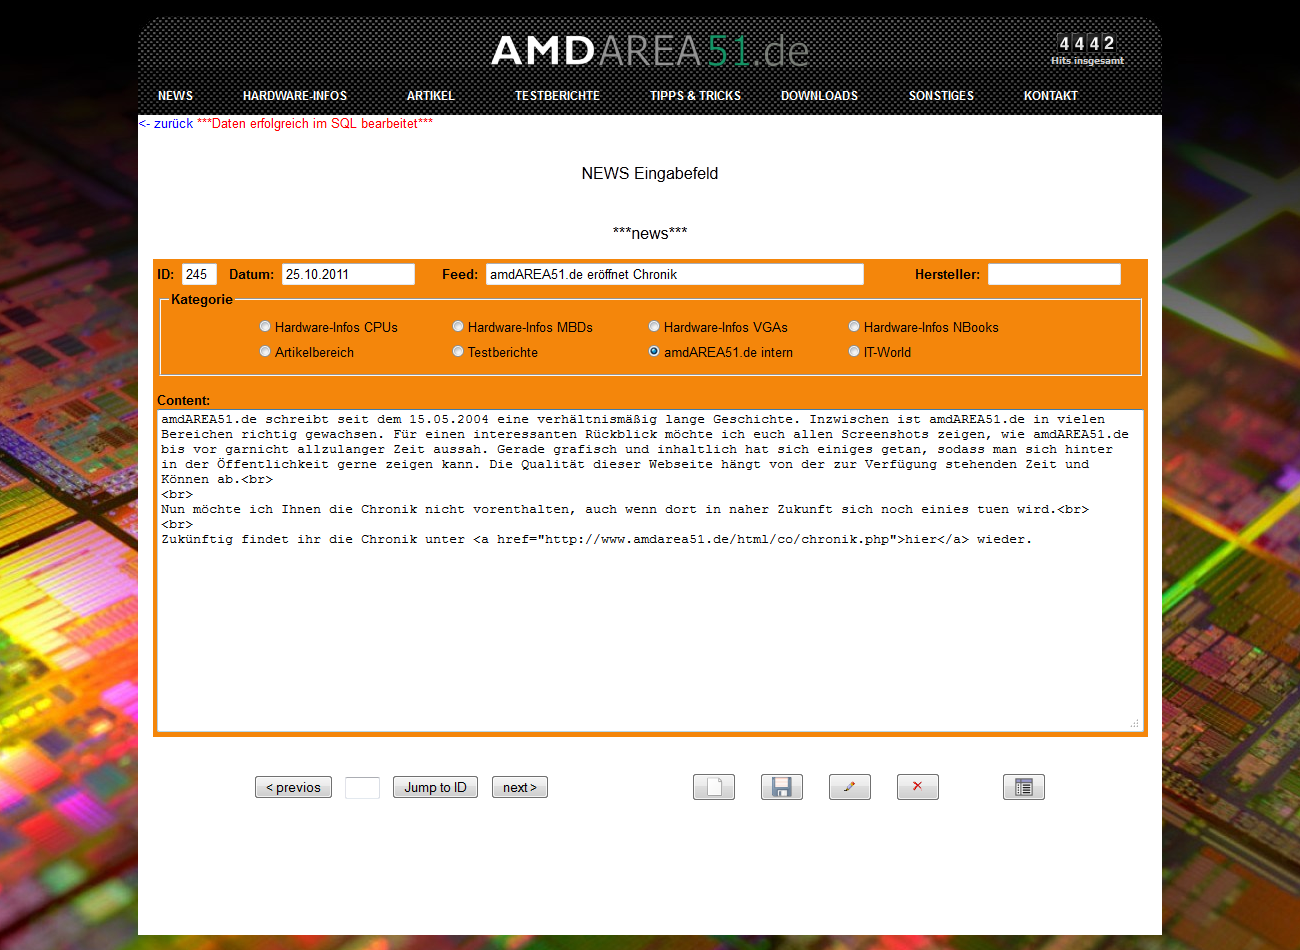
Task: Open the SONSTIGES menu
Action: (941, 96)
